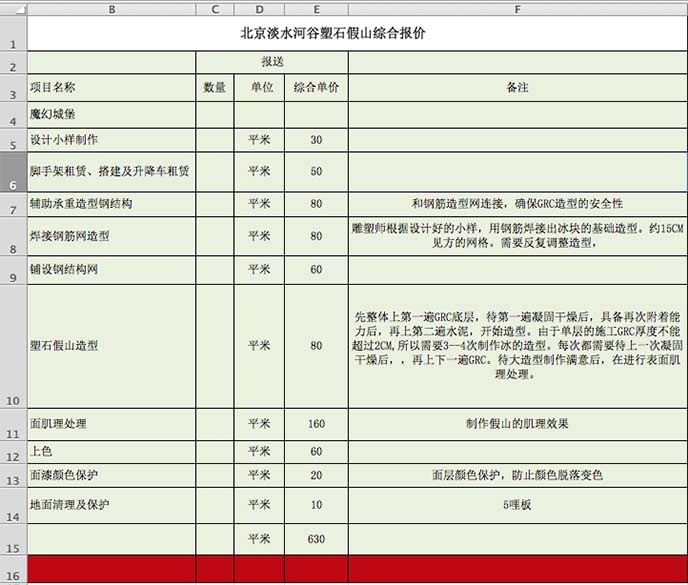This screenshot has width=688, height=585.
Task: Select column C header
Action: coord(215,9)
